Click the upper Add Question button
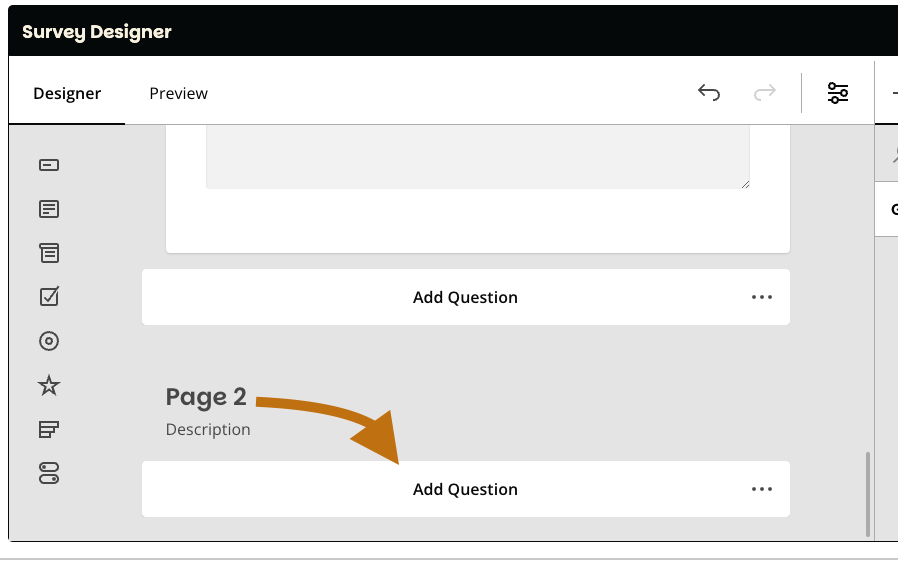 point(465,297)
